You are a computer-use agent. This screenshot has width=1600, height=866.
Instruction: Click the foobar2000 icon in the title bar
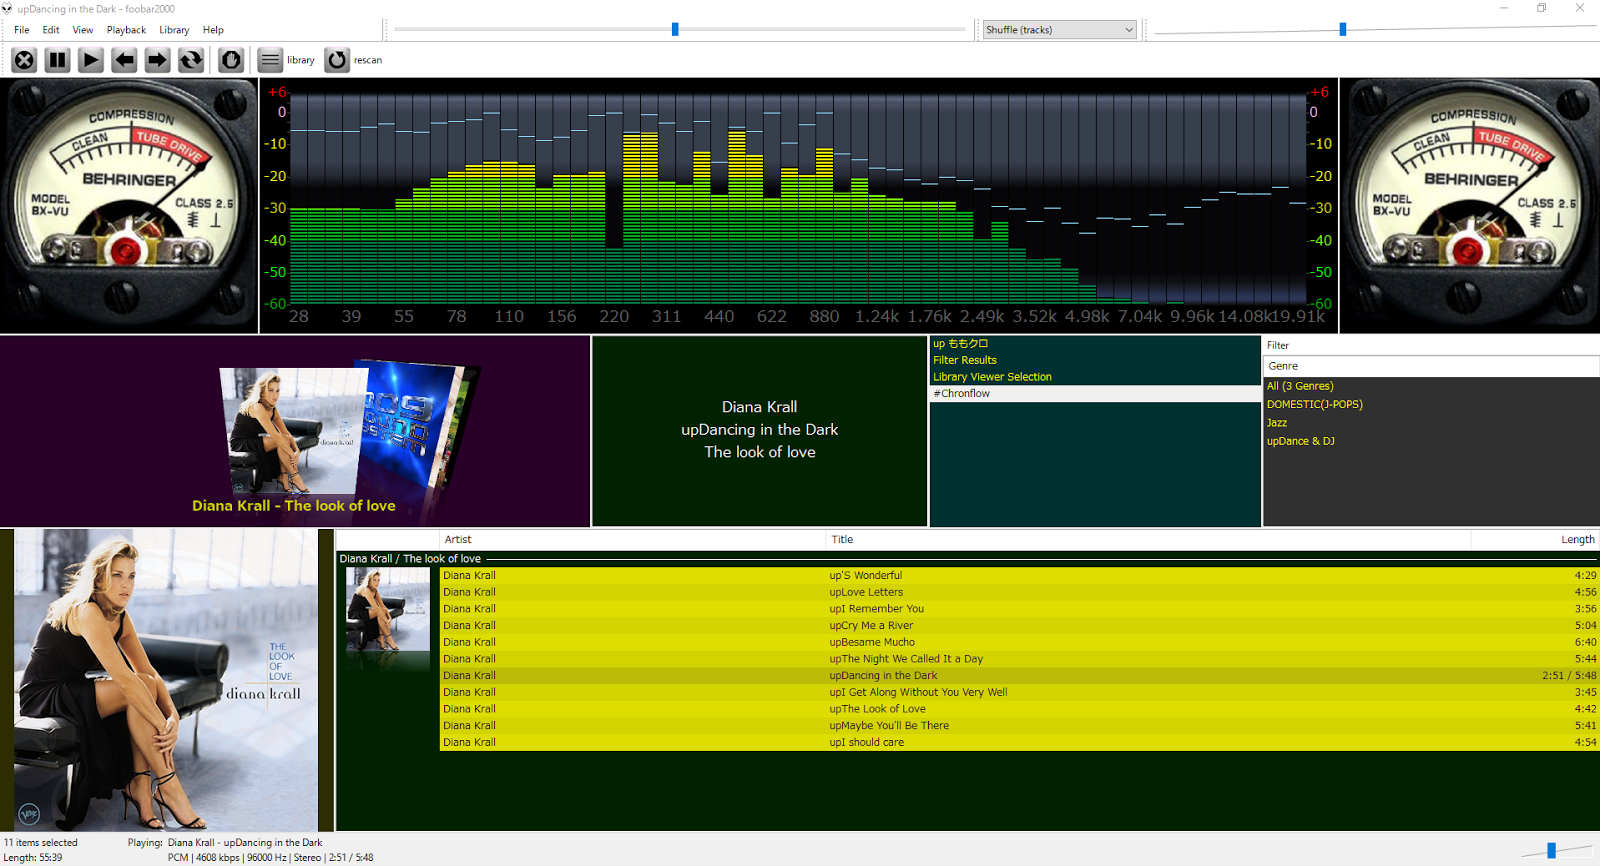pos(7,8)
